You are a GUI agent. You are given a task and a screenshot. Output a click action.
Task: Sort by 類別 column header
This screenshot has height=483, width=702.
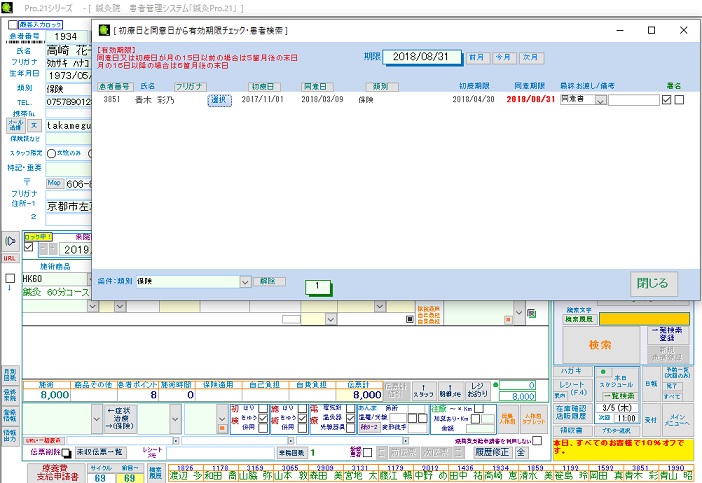click(382, 86)
